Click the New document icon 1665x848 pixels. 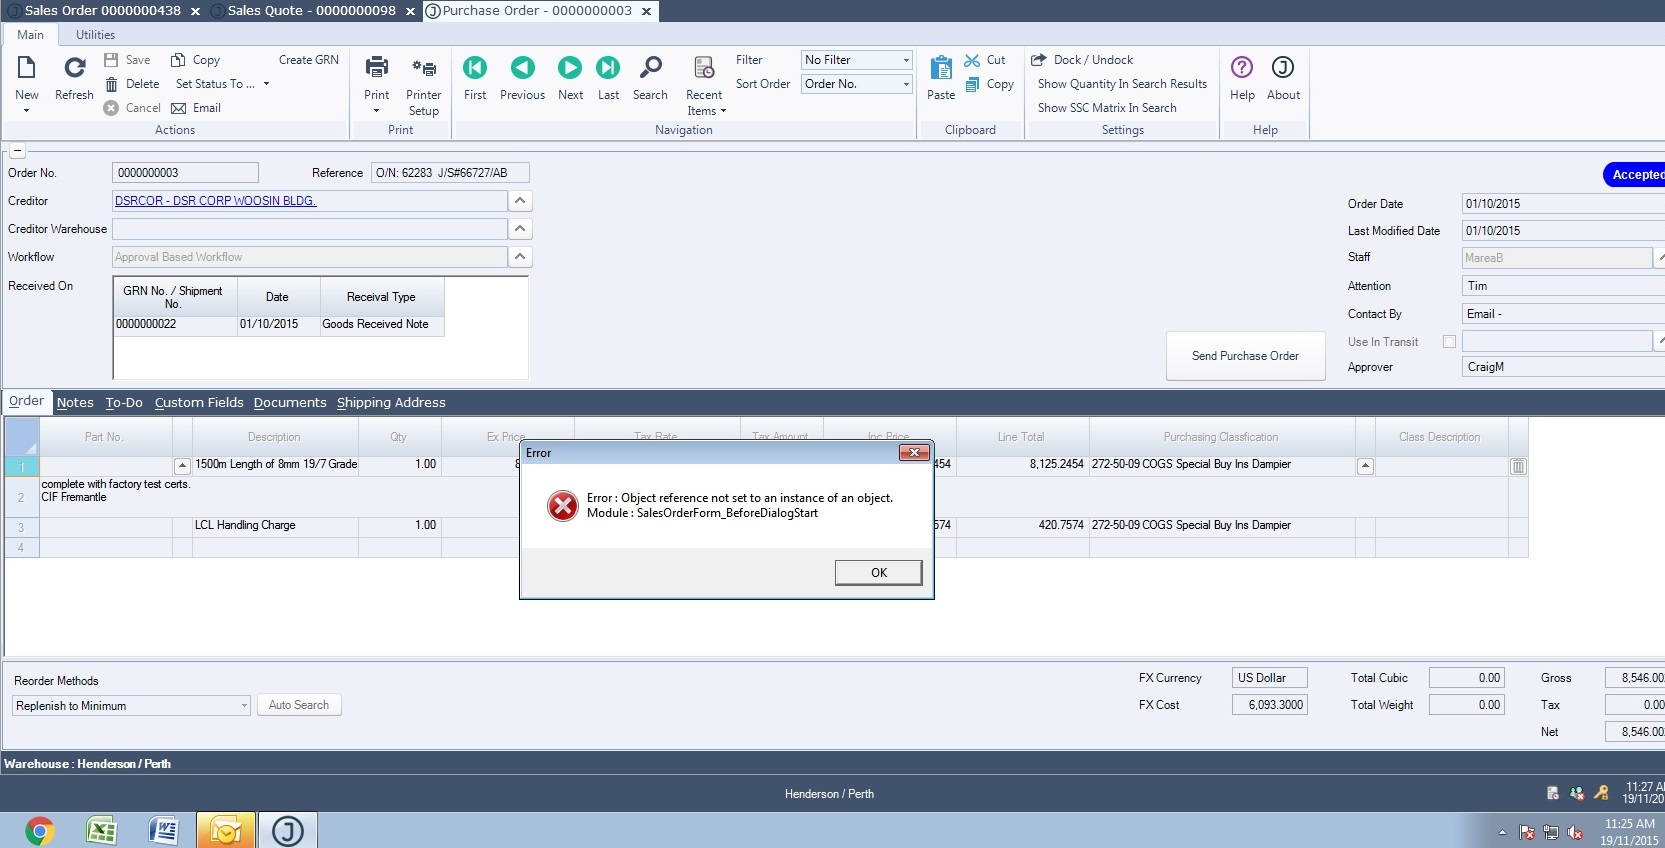(x=27, y=68)
